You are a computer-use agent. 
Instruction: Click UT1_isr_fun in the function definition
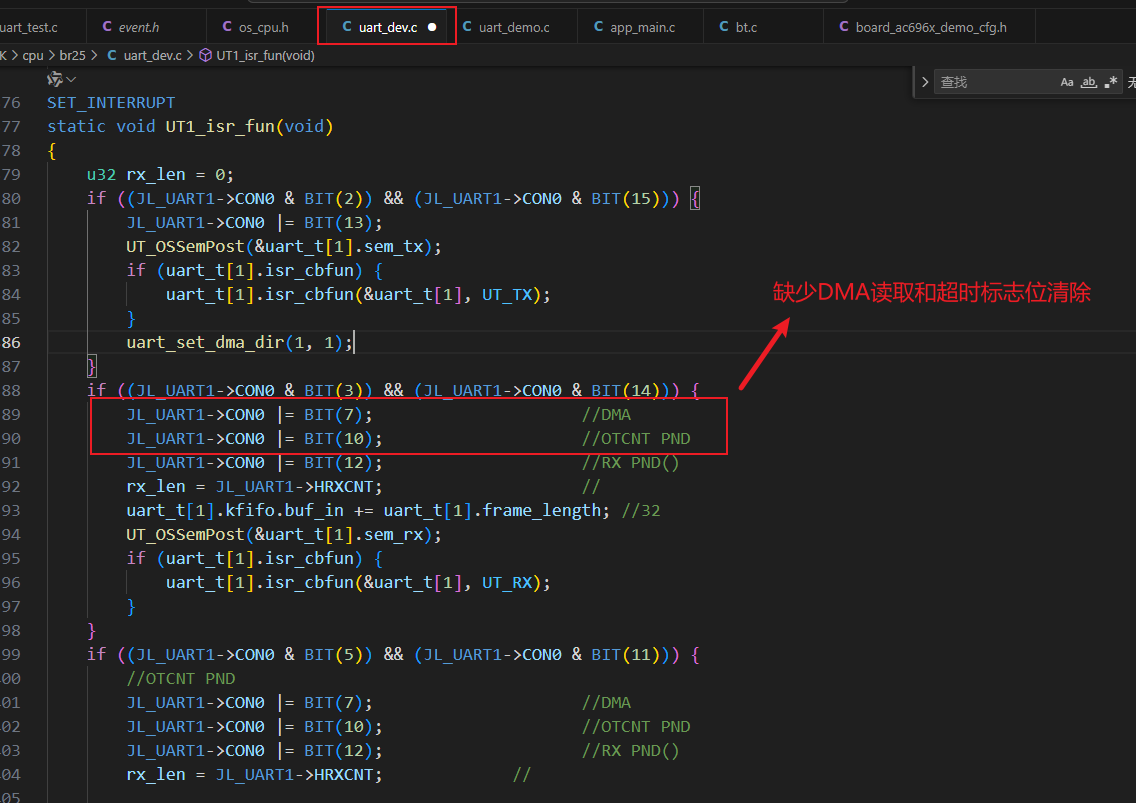220,127
